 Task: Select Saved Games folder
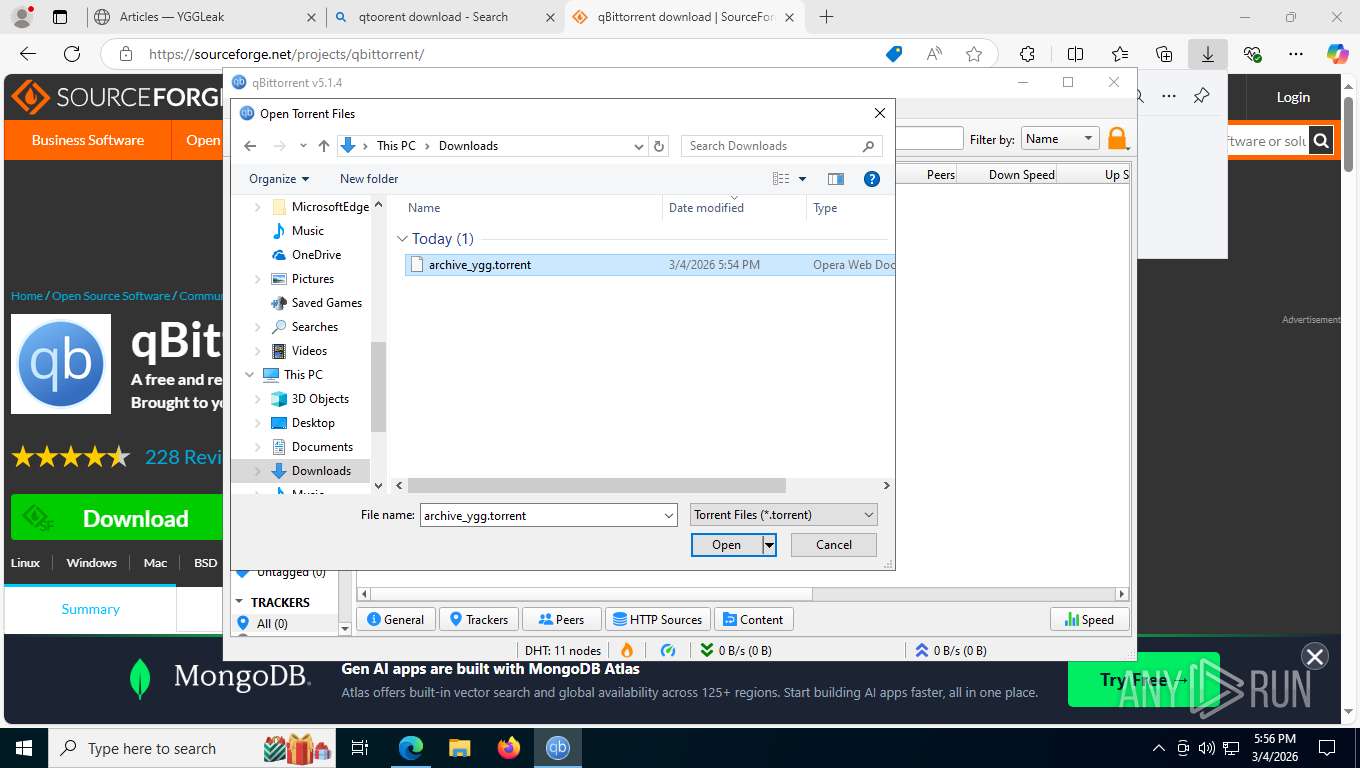point(326,303)
